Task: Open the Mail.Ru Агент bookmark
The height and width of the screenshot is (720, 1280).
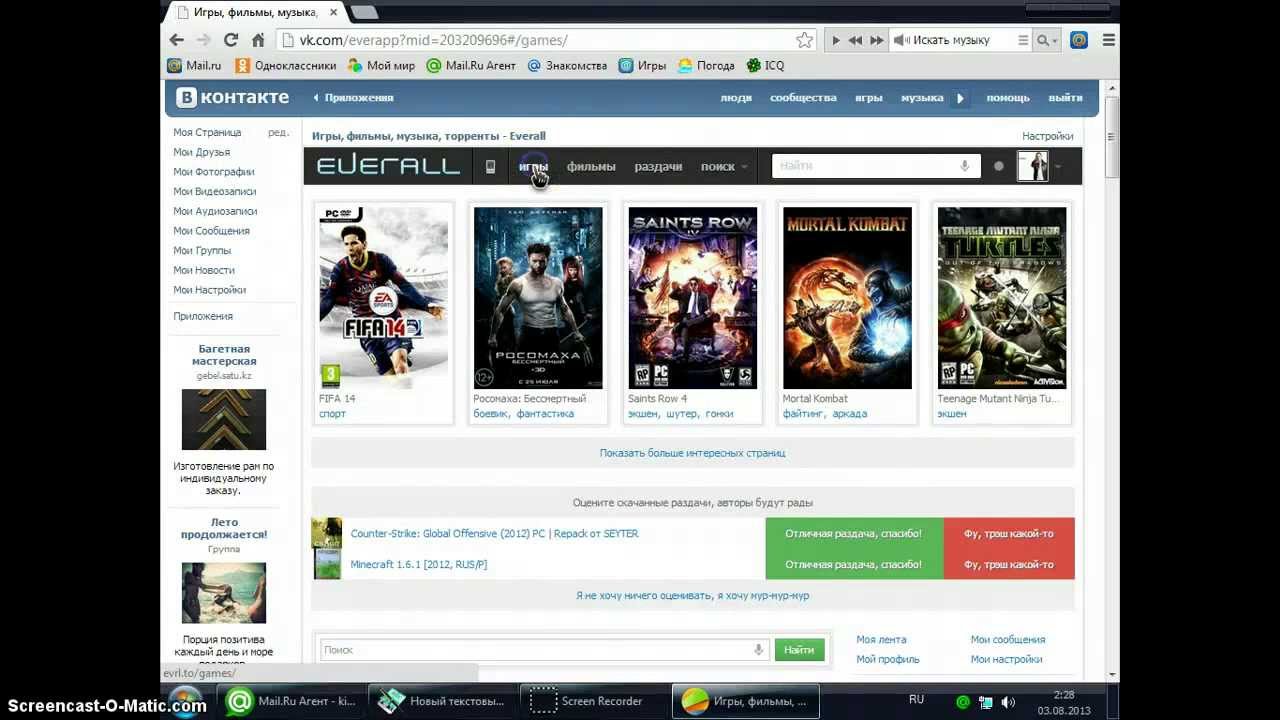Action: pos(471,65)
